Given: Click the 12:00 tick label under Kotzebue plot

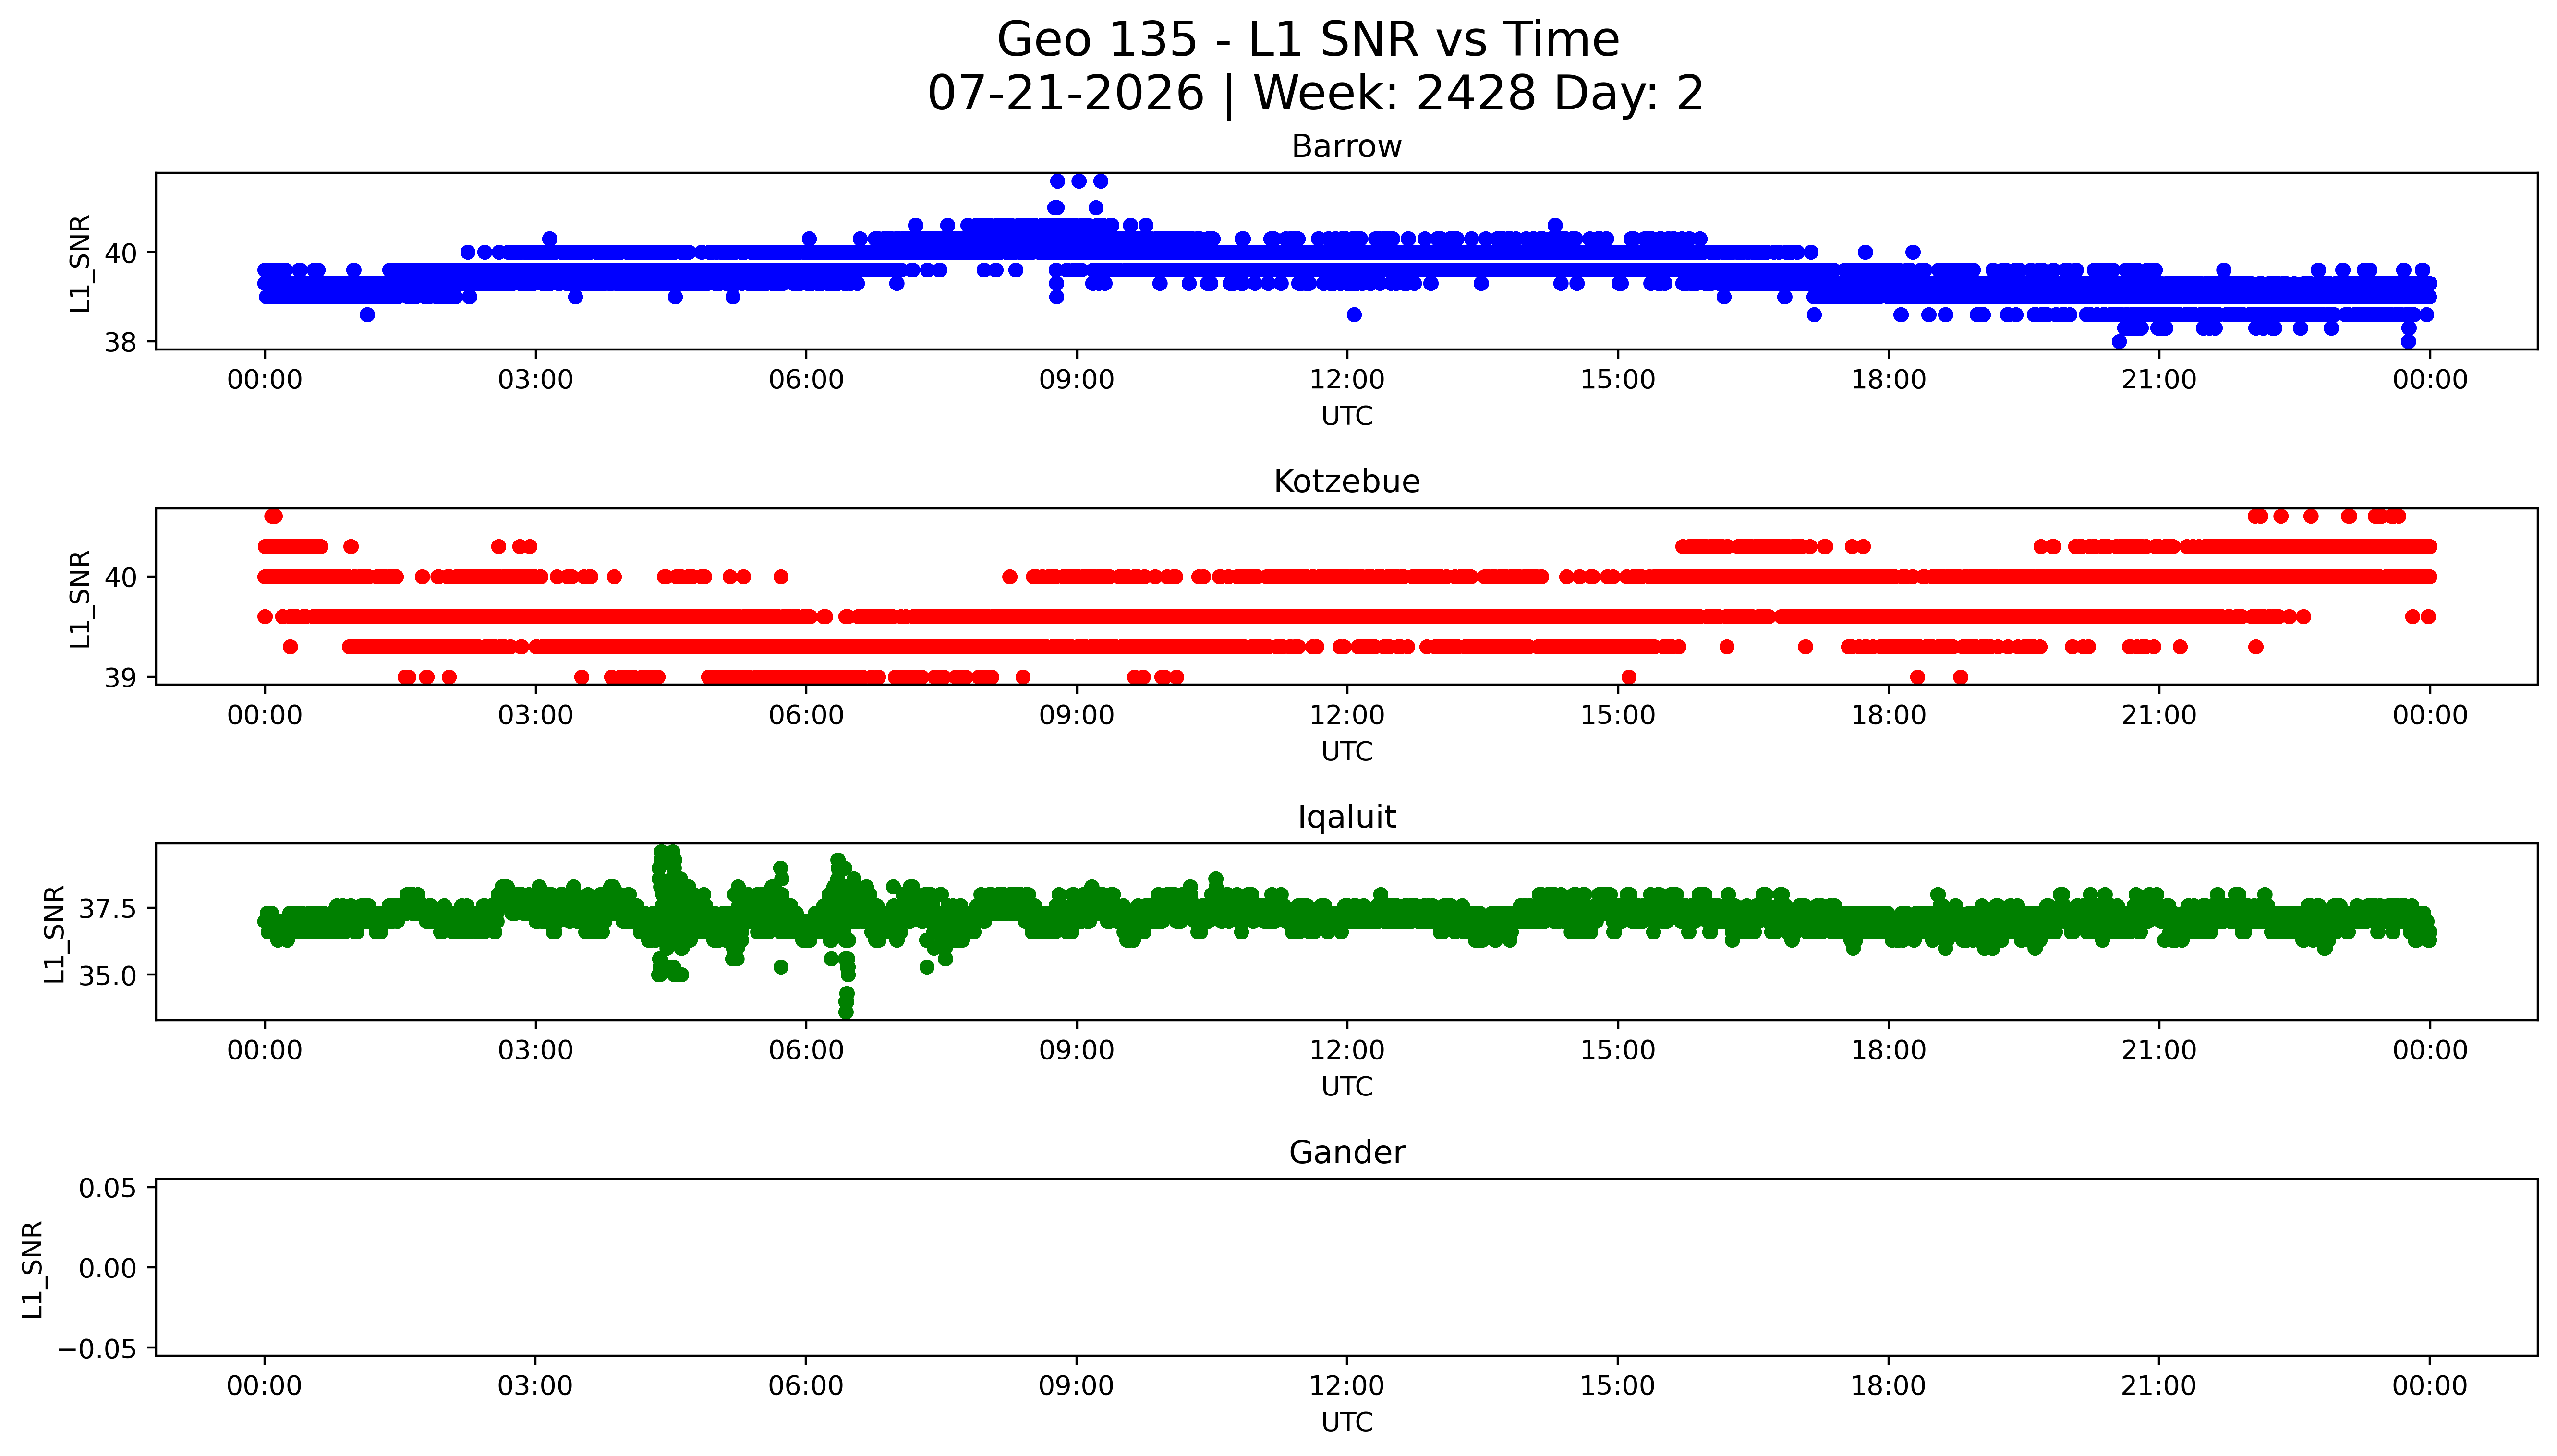Looking at the screenshot, I should tap(1346, 715).
